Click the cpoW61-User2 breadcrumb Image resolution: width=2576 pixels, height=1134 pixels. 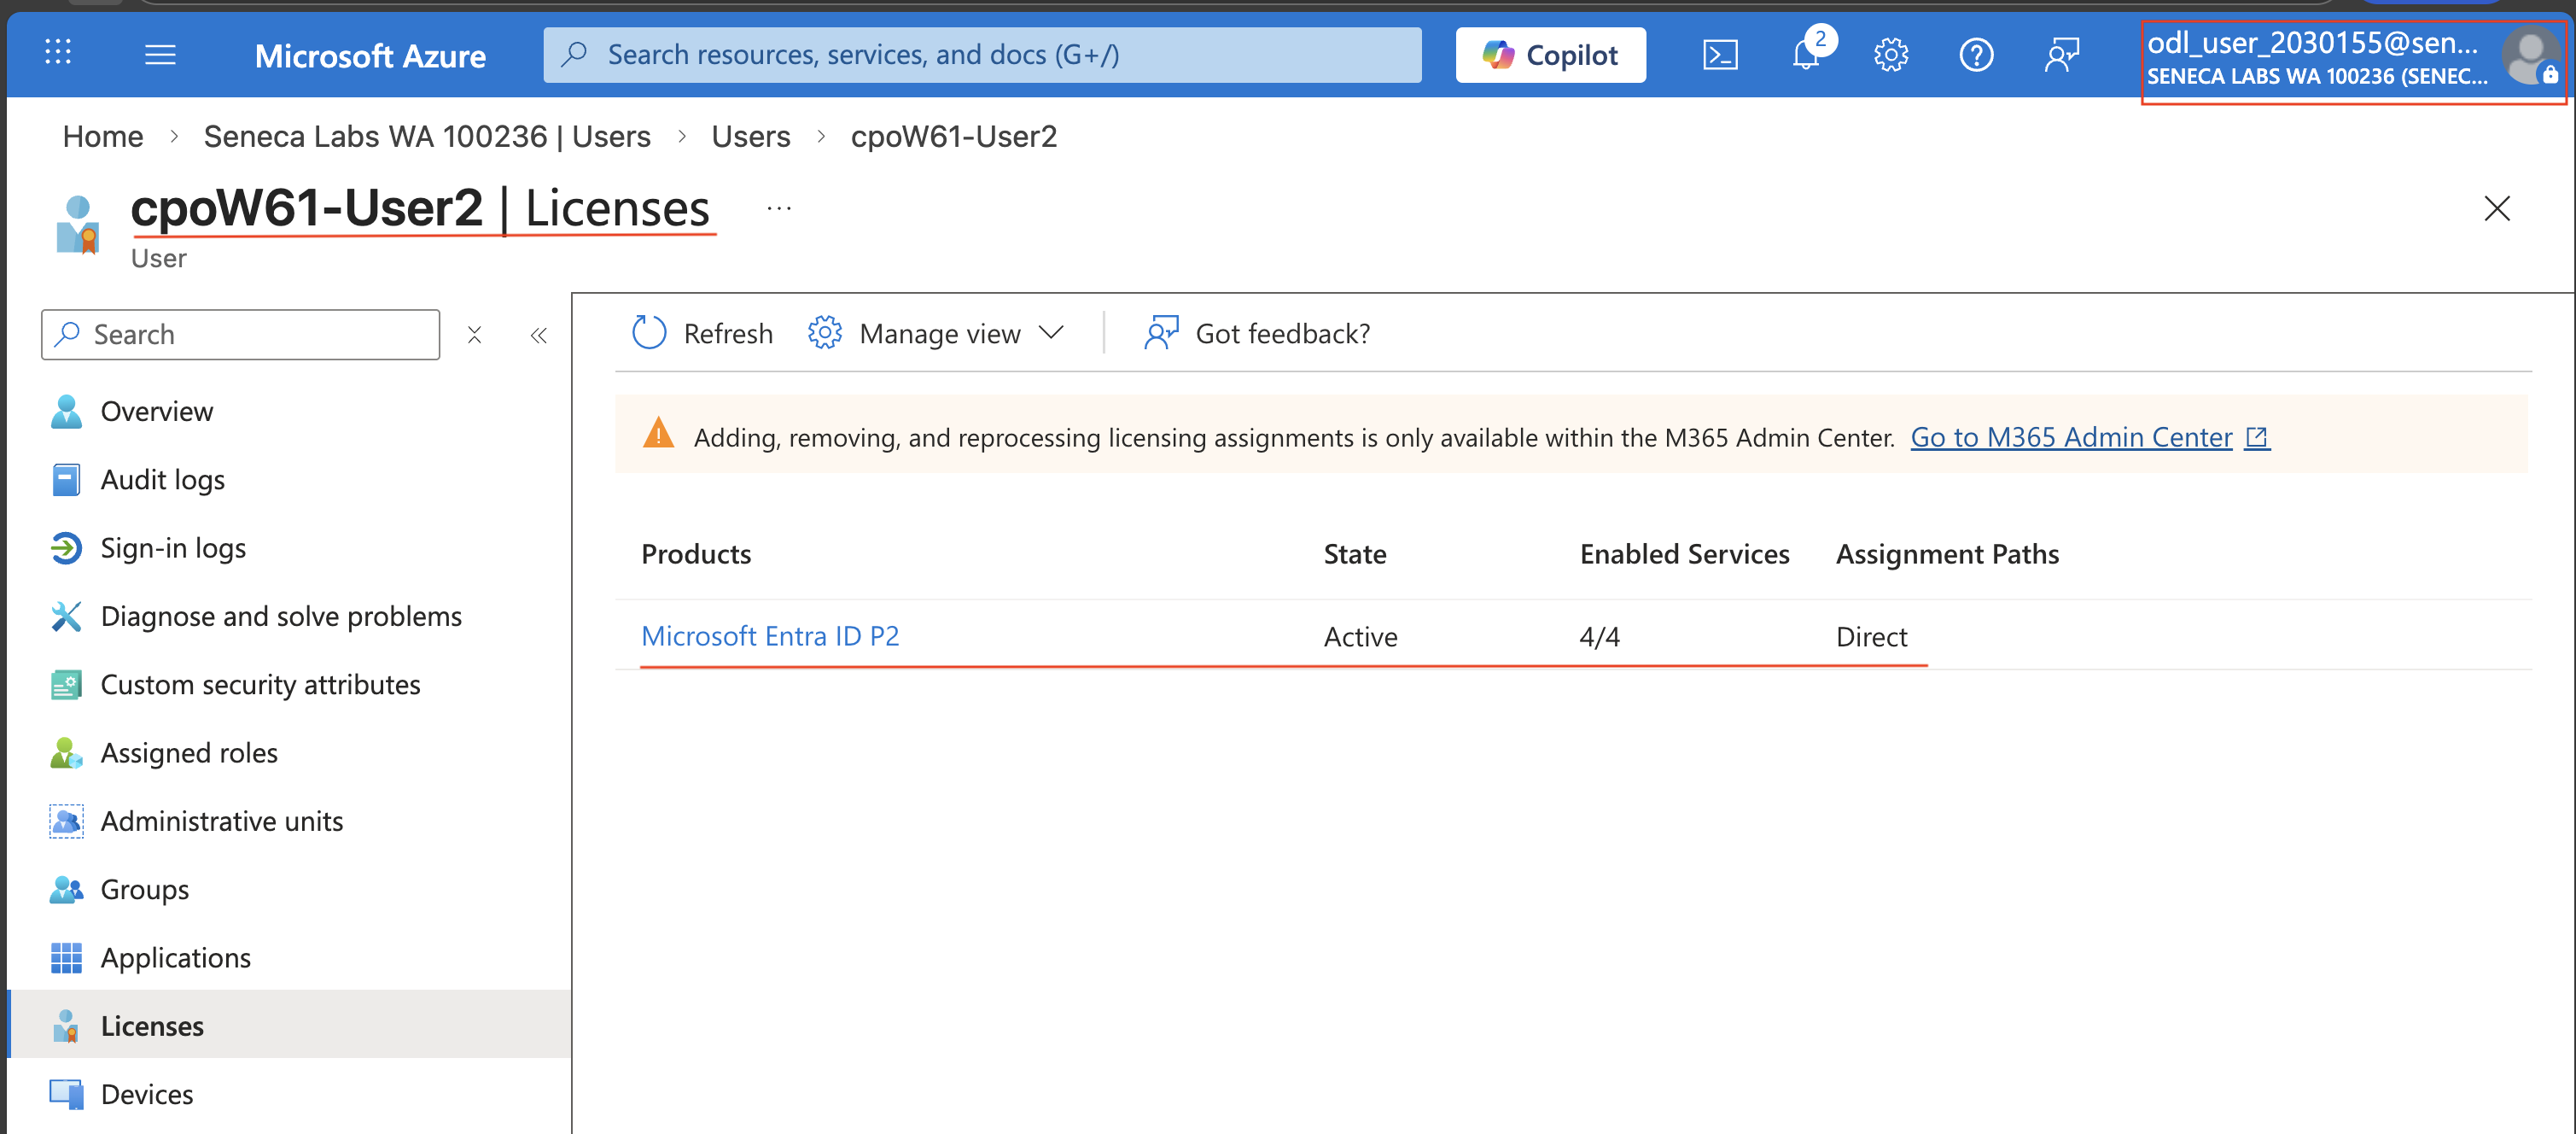[x=953, y=136]
